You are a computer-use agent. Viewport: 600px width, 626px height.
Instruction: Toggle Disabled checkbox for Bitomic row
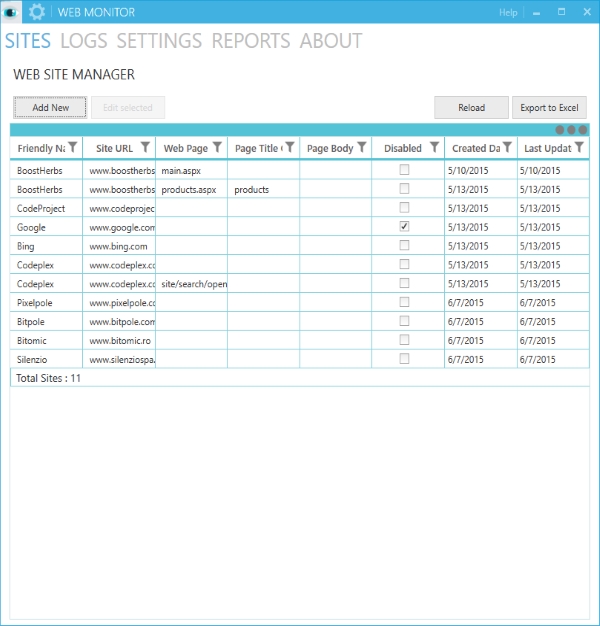coord(404,340)
